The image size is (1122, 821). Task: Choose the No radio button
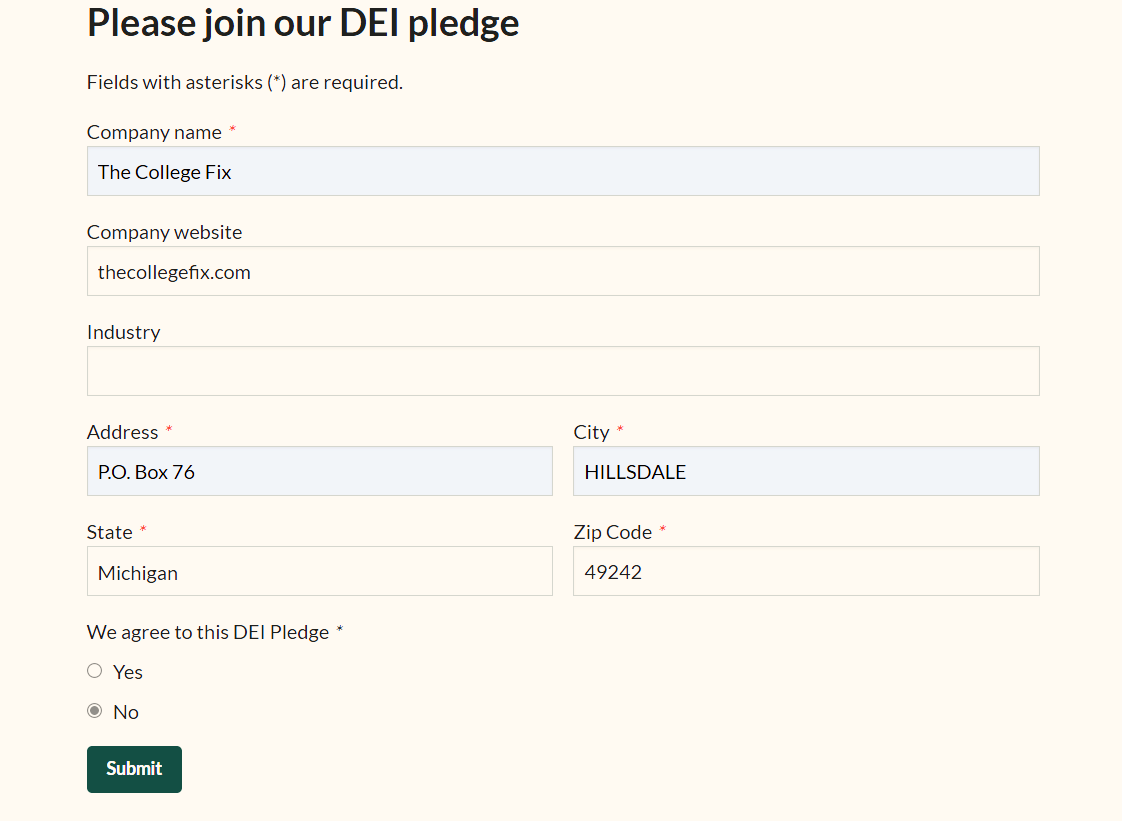click(x=94, y=711)
